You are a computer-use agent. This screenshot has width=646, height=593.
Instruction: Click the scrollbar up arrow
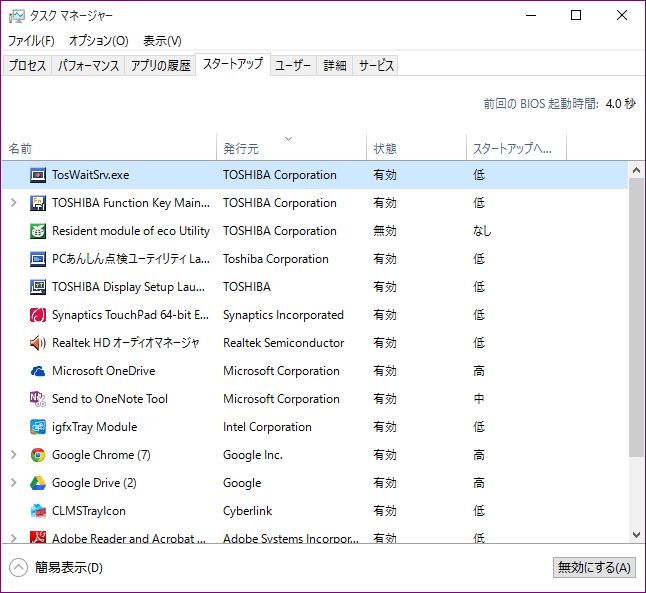click(x=636, y=170)
